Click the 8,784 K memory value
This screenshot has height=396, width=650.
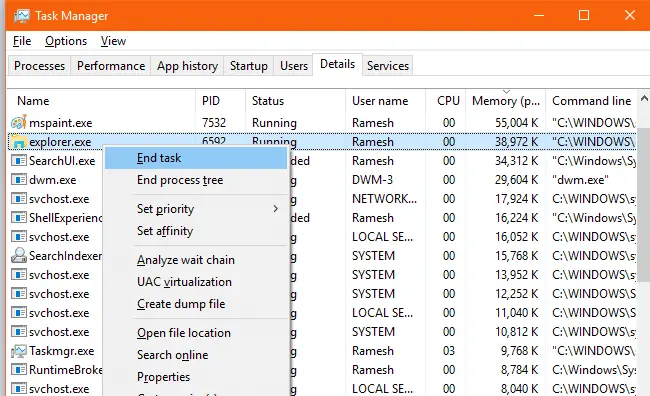(519, 370)
